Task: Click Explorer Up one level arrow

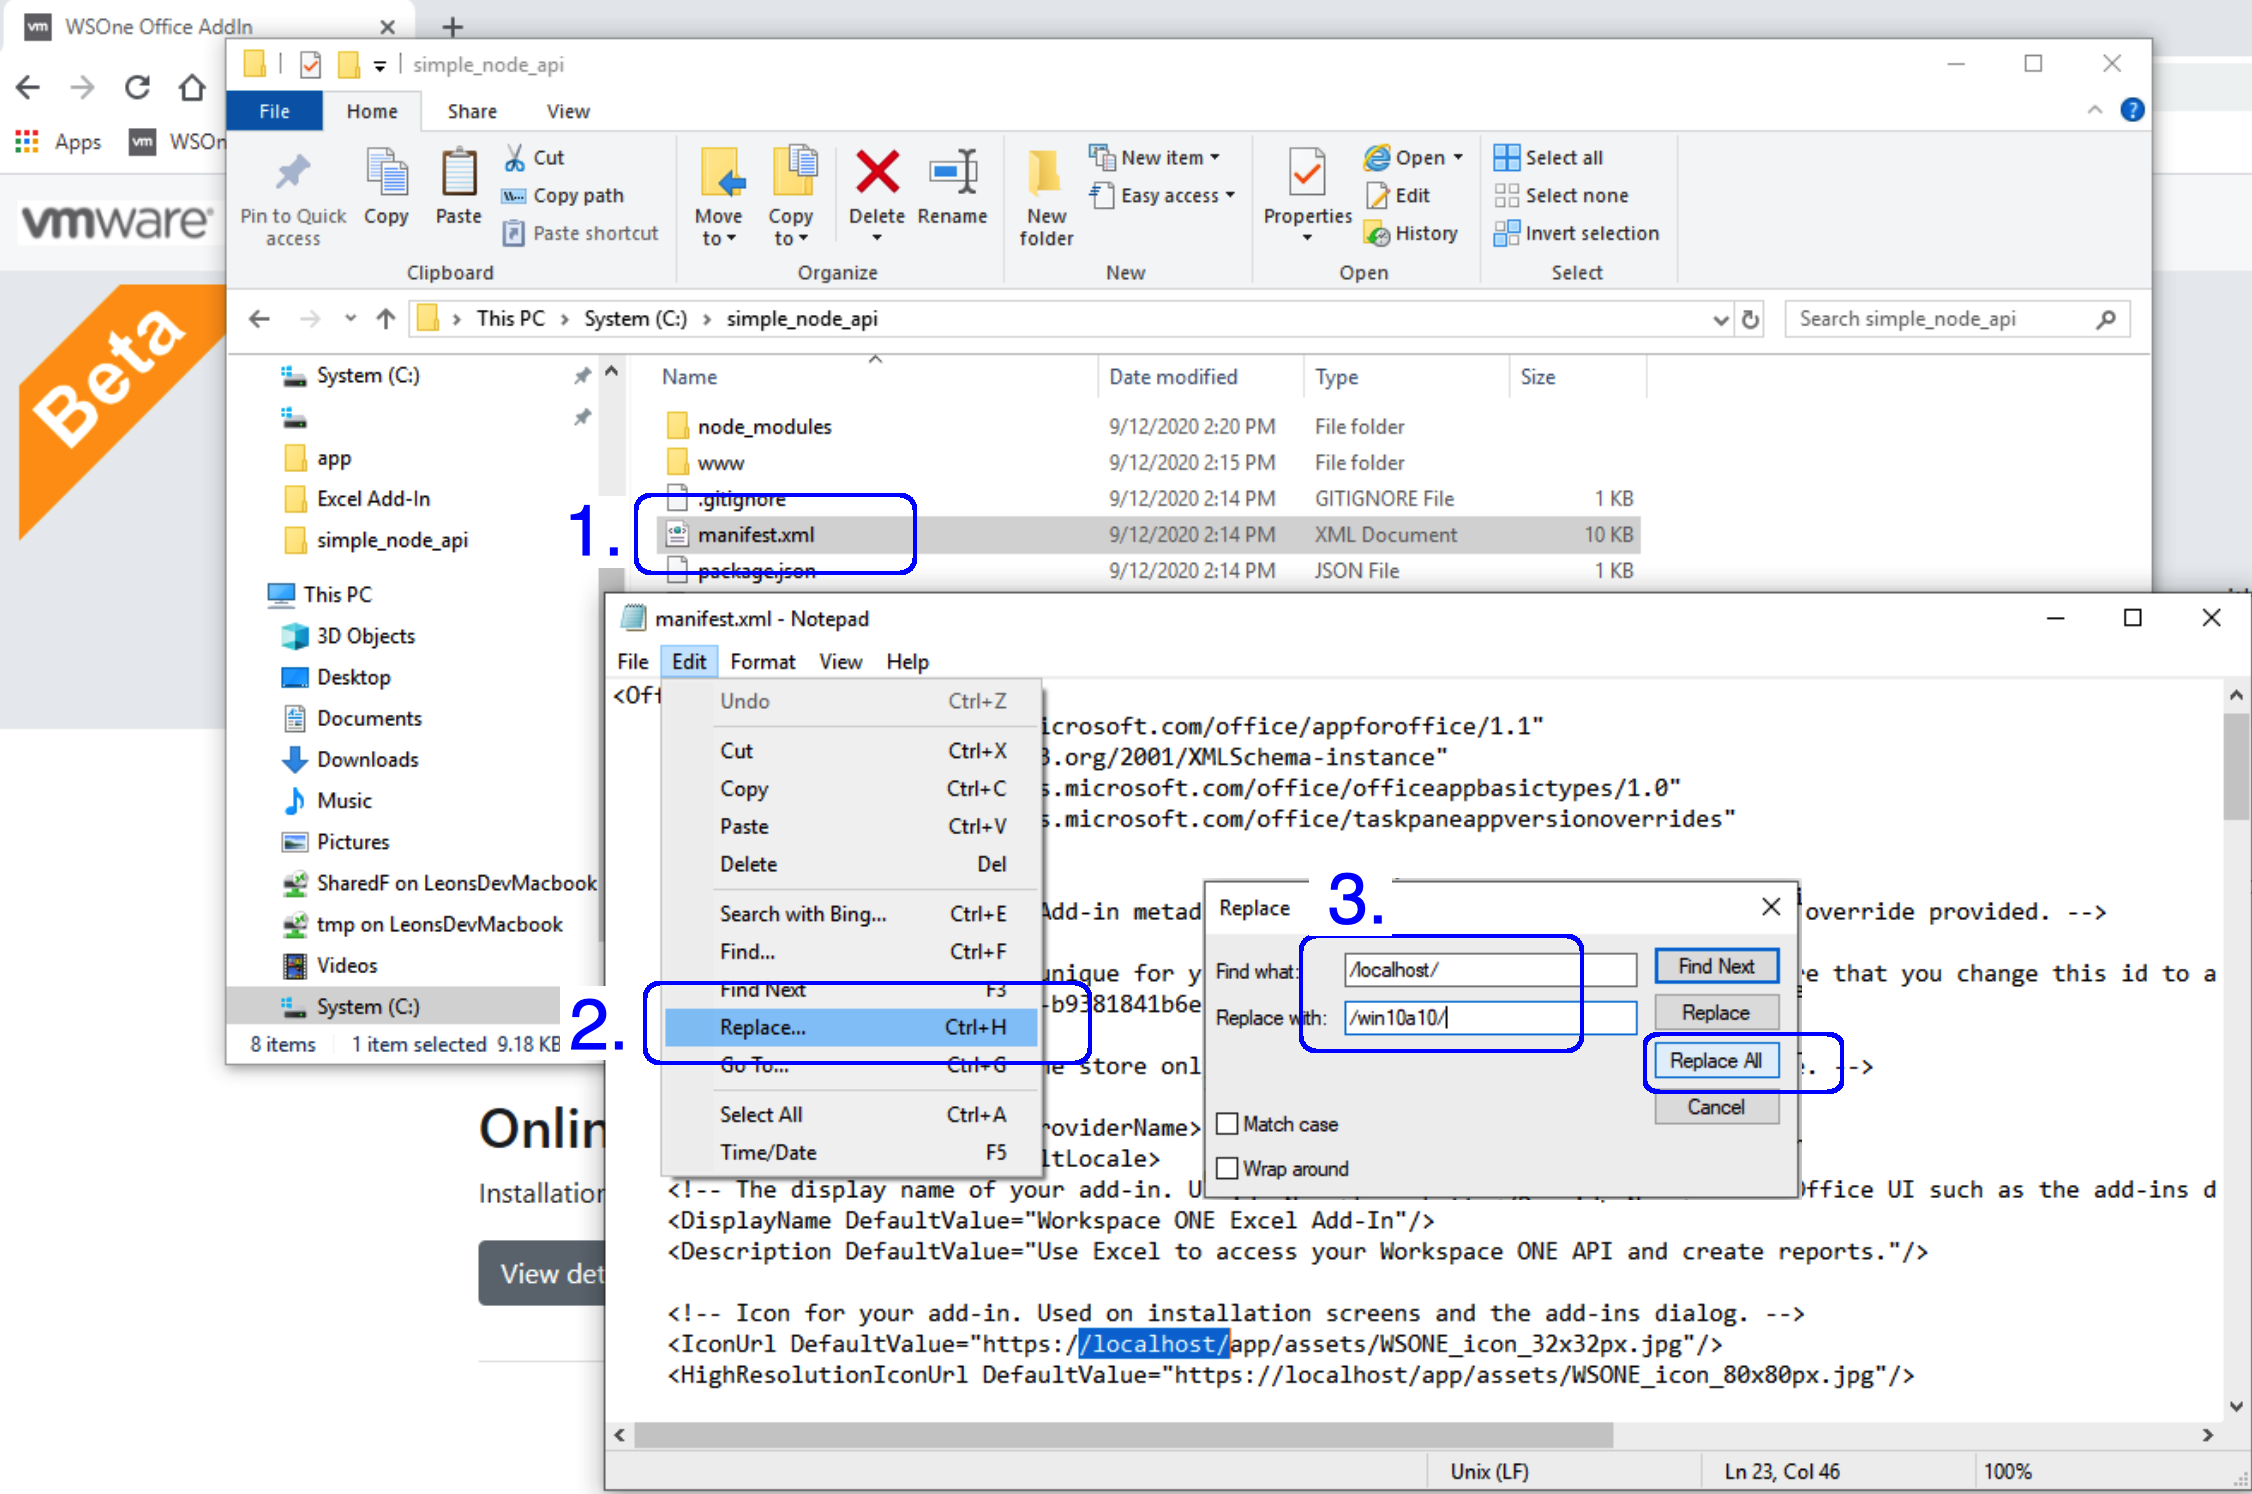Action: 386,319
